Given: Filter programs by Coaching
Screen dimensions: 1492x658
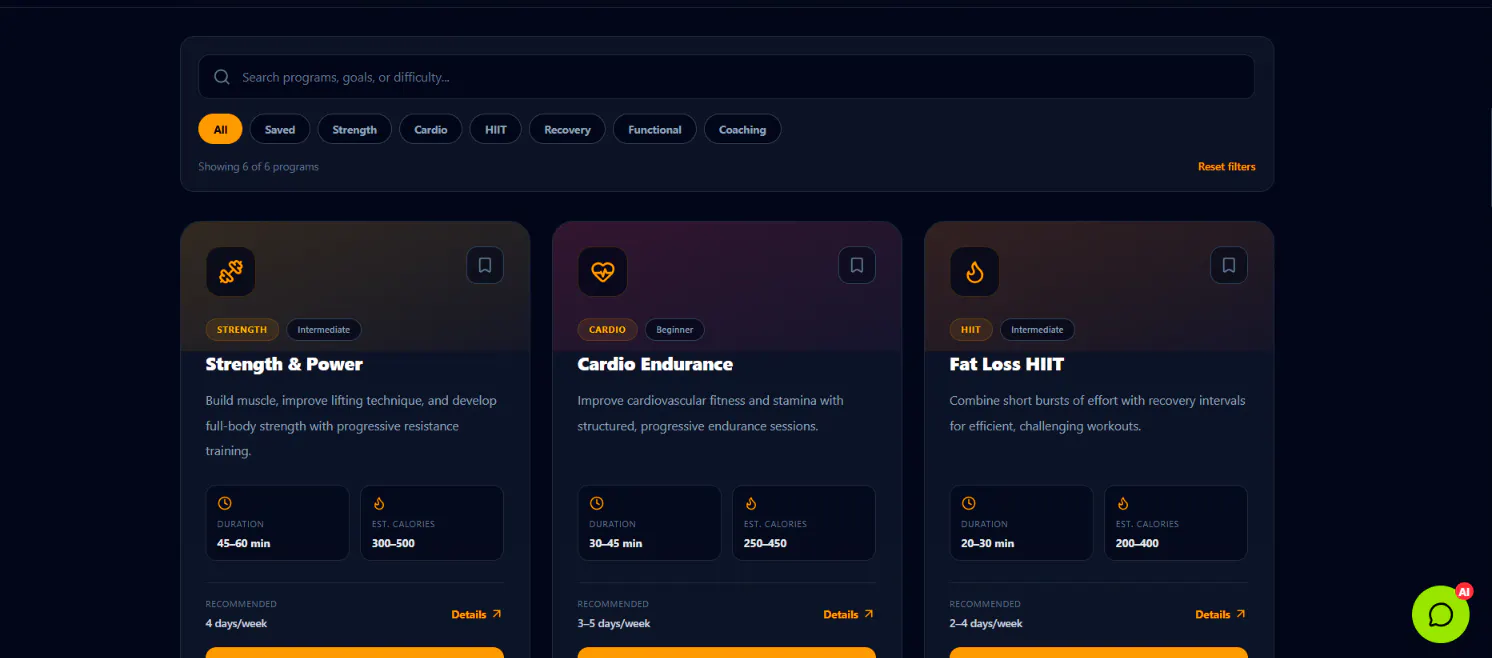Looking at the screenshot, I should click(743, 129).
